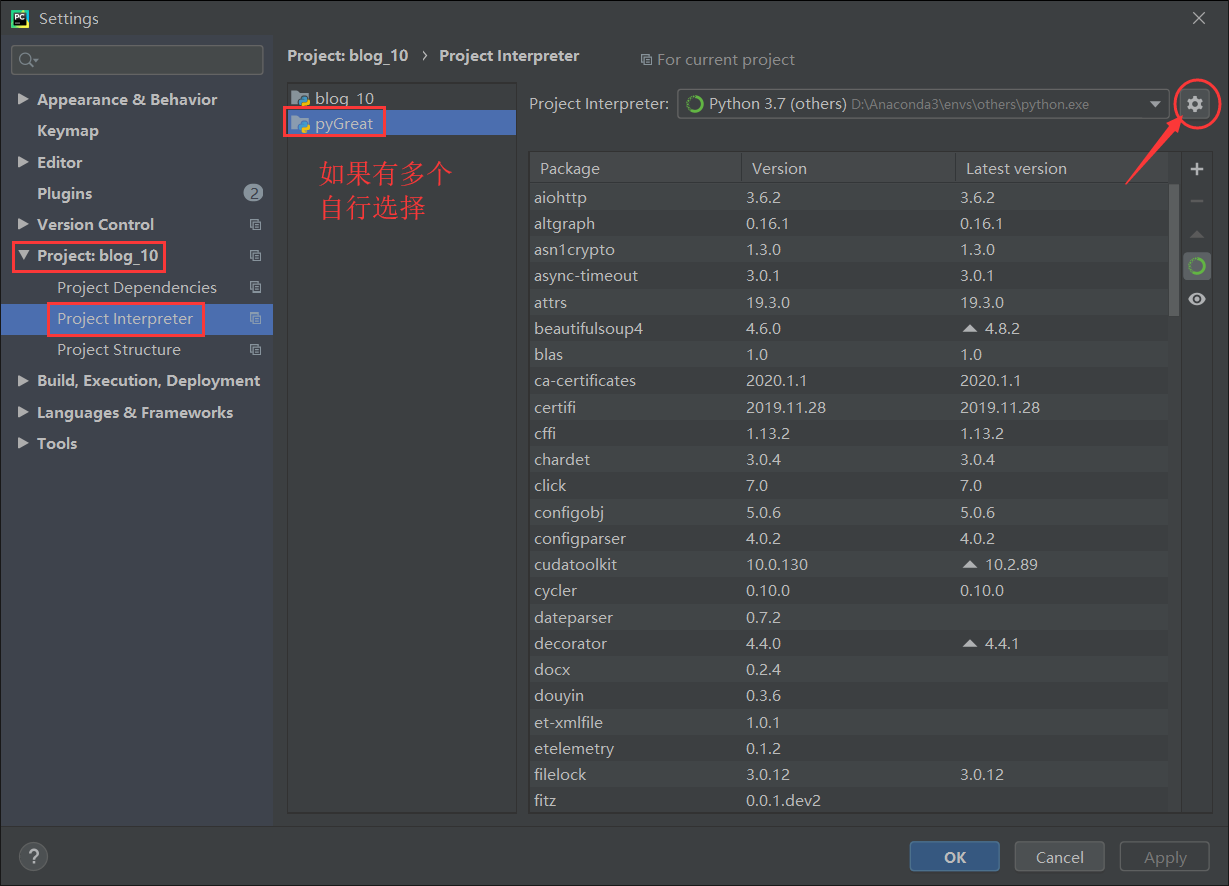Viewport: 1229px width, 886px height.
Task: Click copy icon next to Project Interpreter
Action: click(x=255, y=319)
